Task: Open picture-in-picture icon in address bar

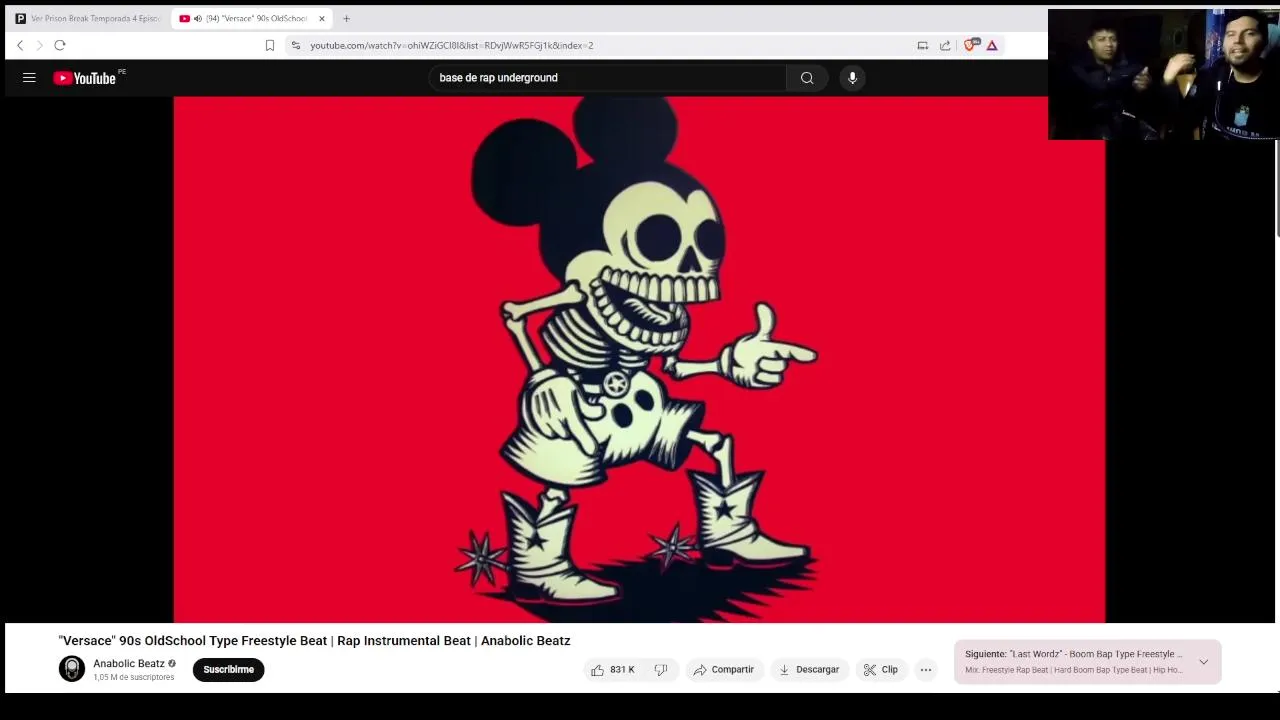Action: coord(922,45)
